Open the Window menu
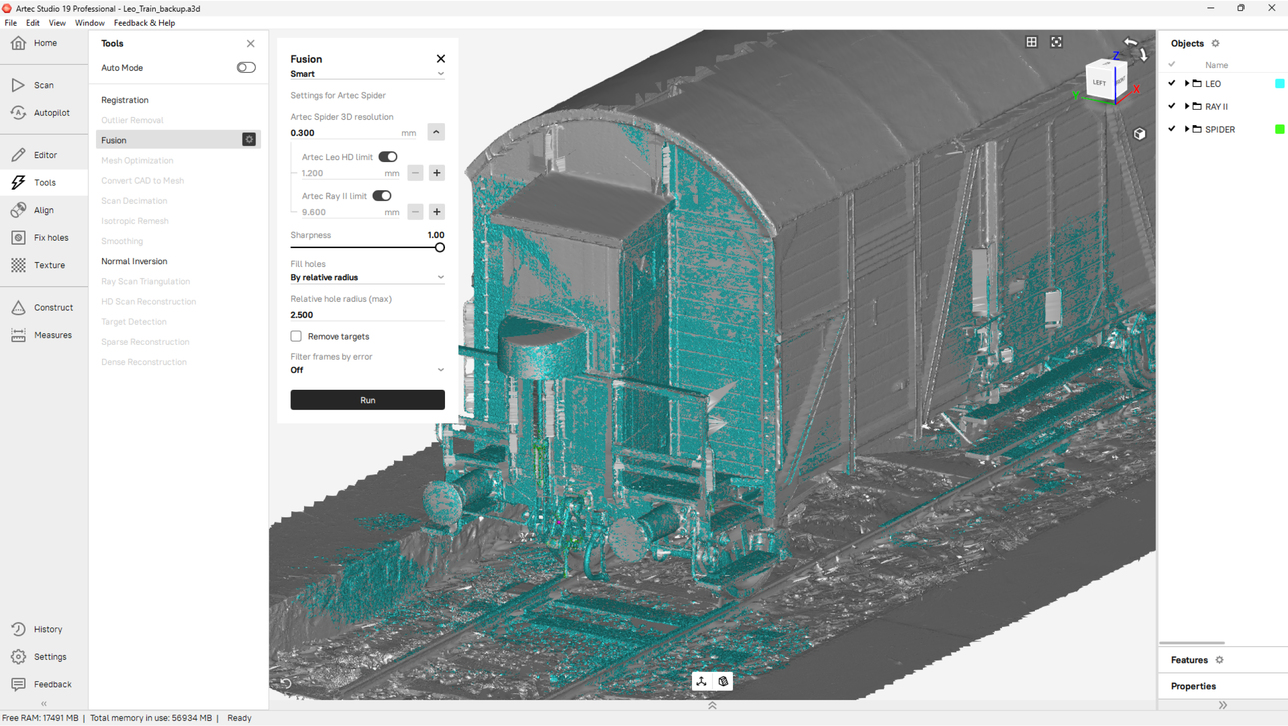Image resolution: width=1288 pixels, height=726 pixels. (x=89, y=23)
